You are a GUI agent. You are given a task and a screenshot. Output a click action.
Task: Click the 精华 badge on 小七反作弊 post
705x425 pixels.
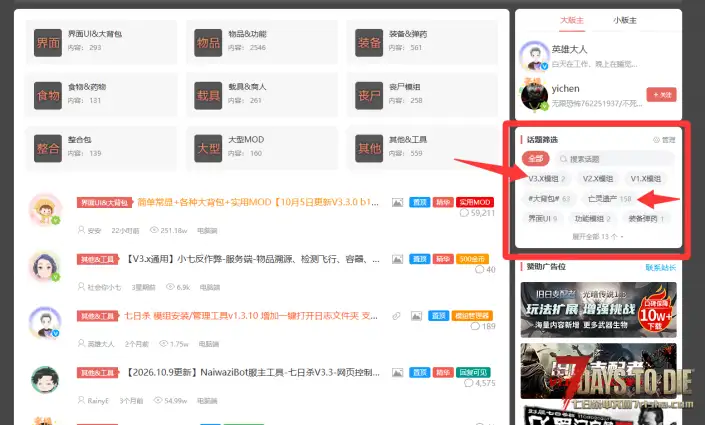pos(443,259)
